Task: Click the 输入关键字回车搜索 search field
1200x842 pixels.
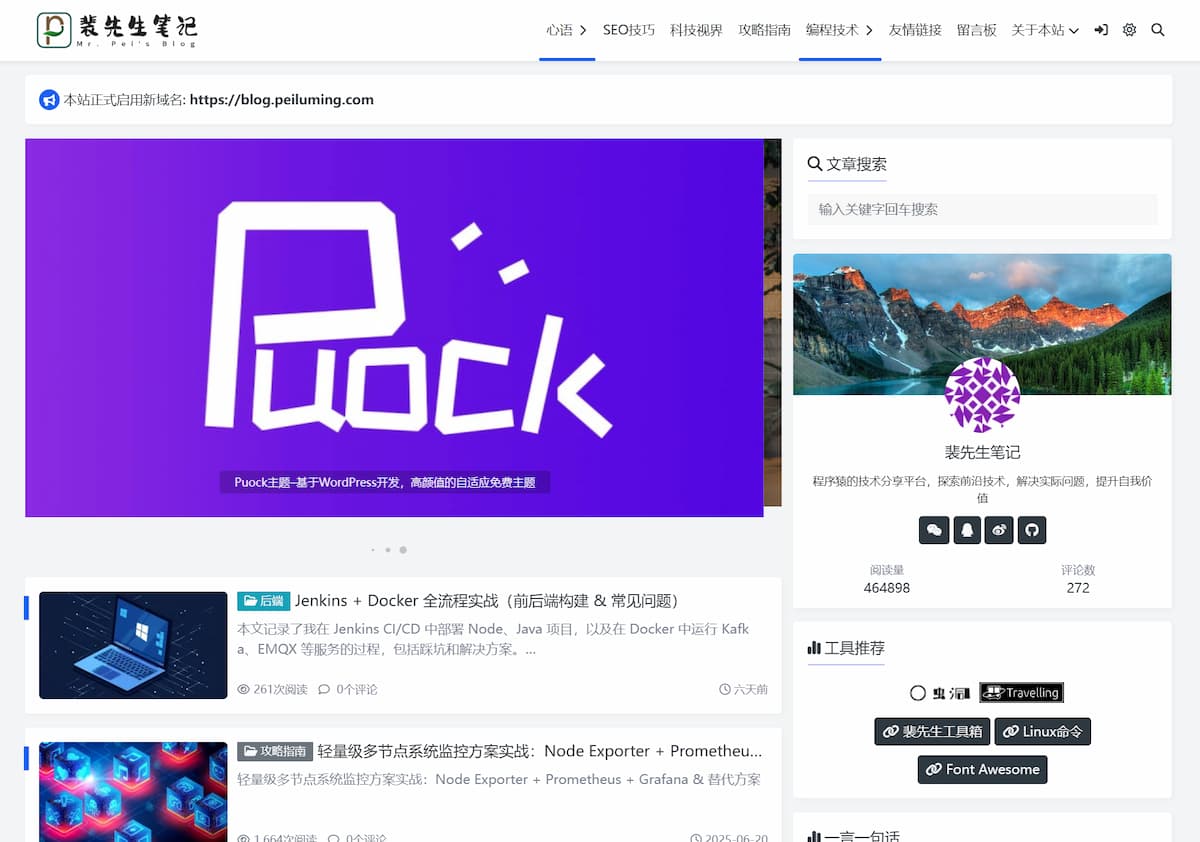Action: [x=982, y=209]
